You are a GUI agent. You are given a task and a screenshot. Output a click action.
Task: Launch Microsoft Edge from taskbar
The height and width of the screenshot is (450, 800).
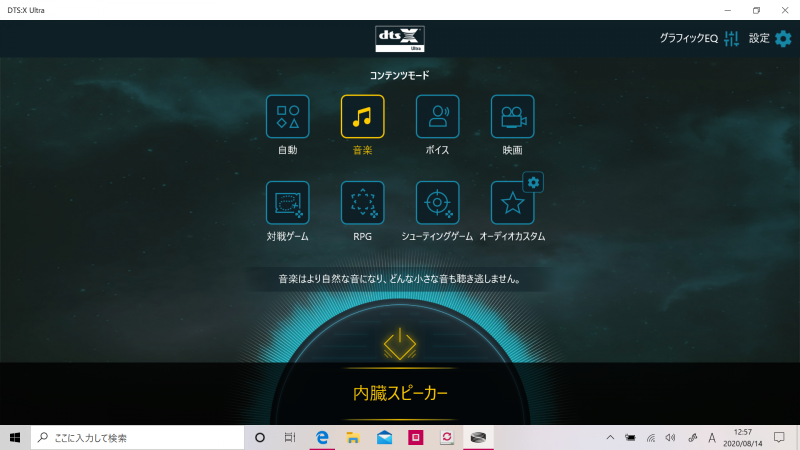pos(322,437)
